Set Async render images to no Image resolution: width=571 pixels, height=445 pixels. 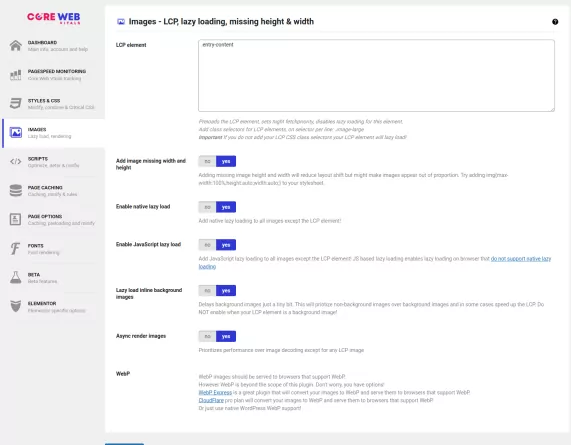[207, 336]
